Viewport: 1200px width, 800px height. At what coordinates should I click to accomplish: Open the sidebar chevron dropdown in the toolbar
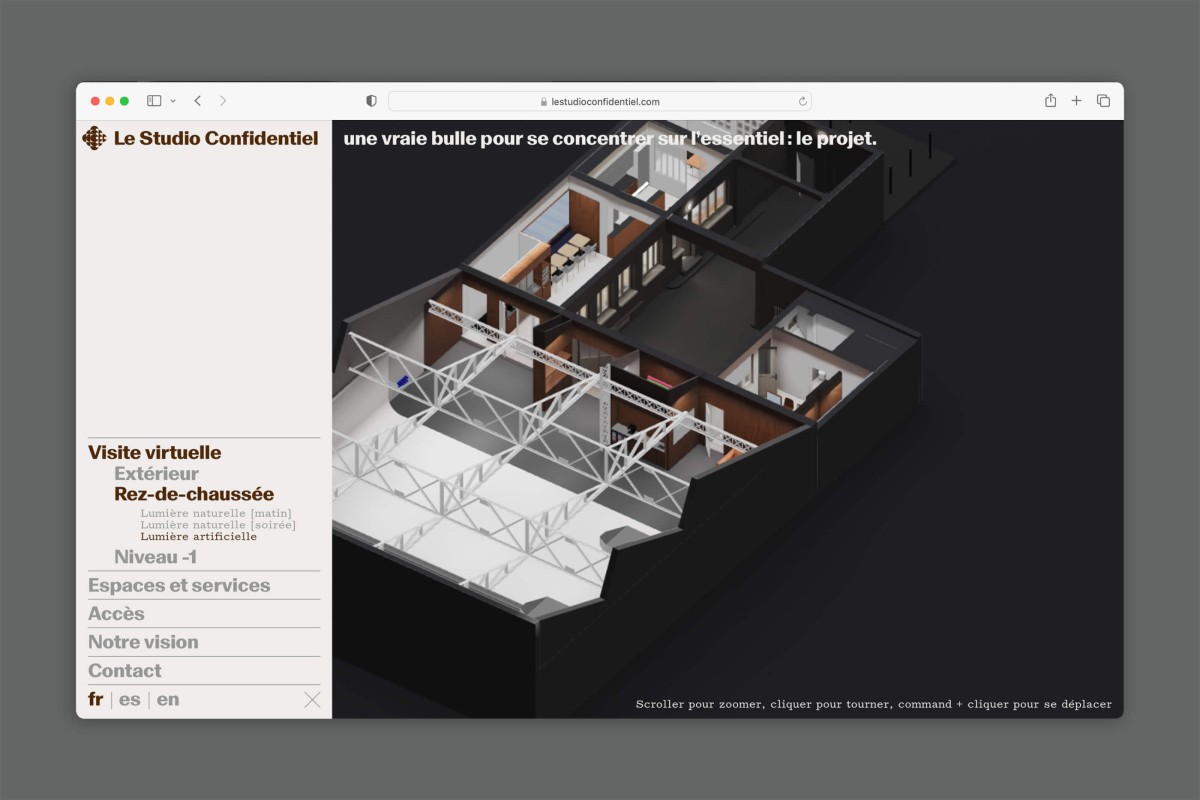pos(172,100)
